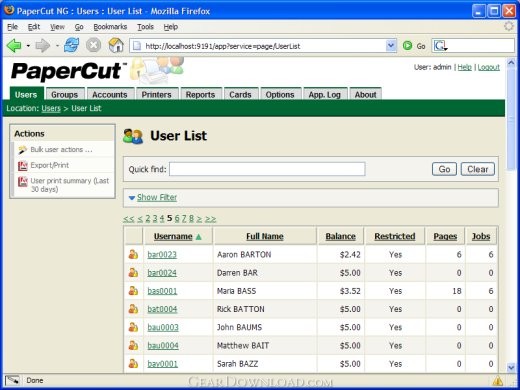Click the browser address bar URL field

tap(265, 46)
